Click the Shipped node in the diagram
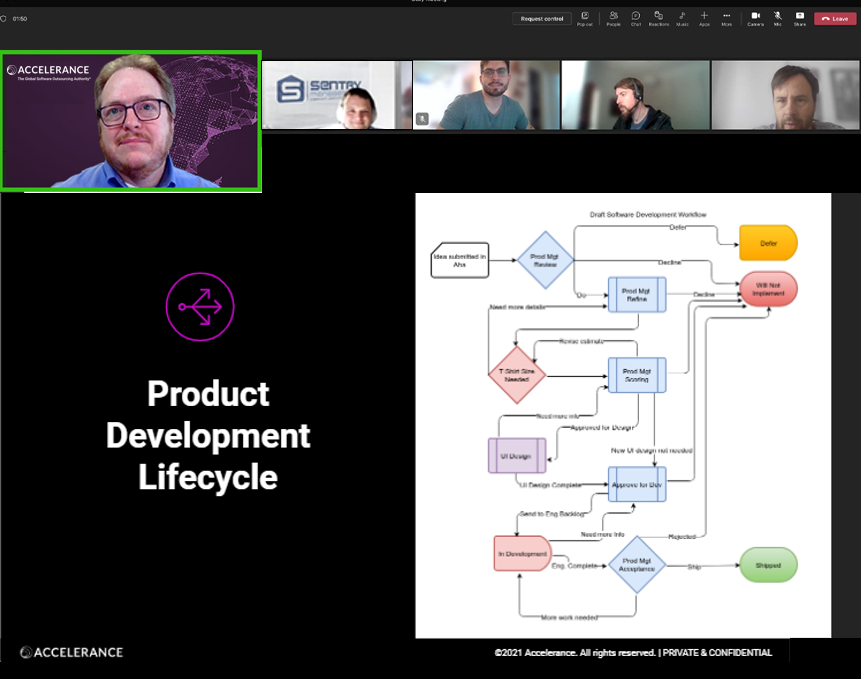This screenshot has height=679, width=861. click(x=768, y=565)
